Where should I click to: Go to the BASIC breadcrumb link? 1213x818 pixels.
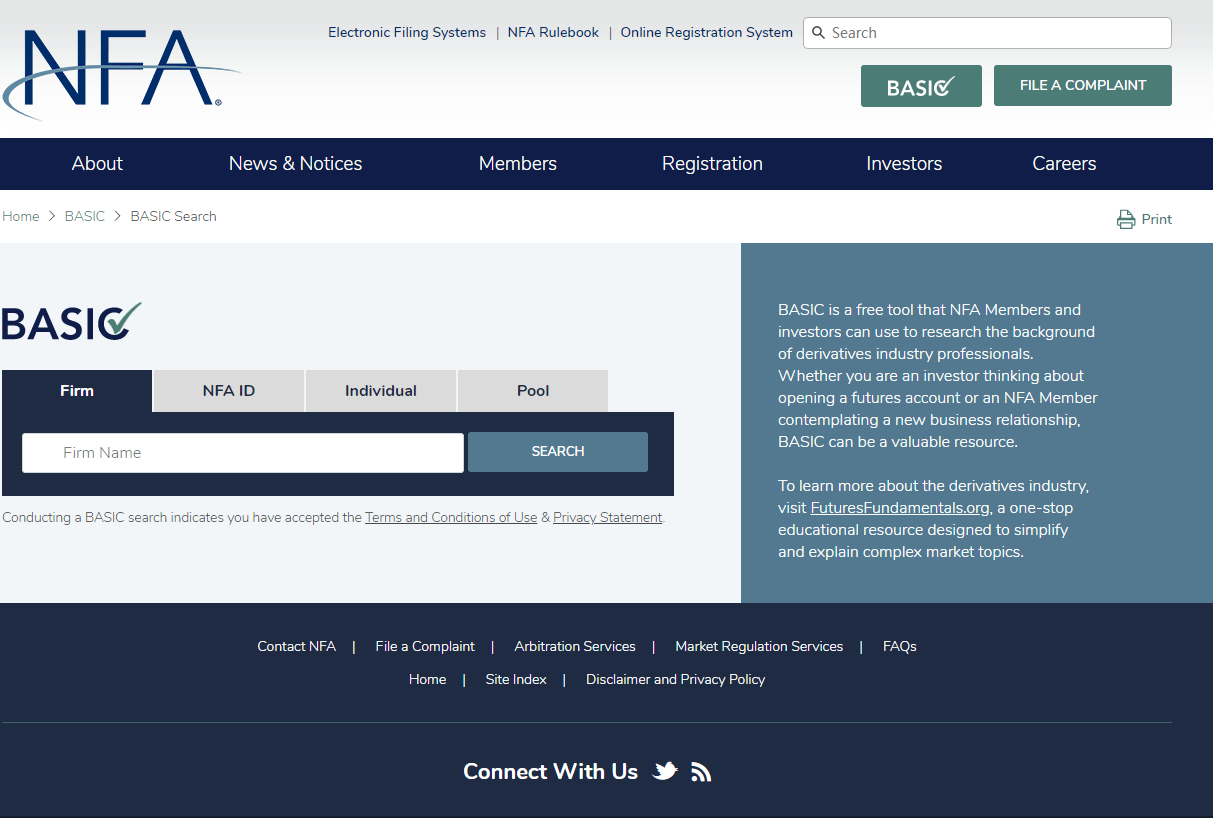pos(85,216)
